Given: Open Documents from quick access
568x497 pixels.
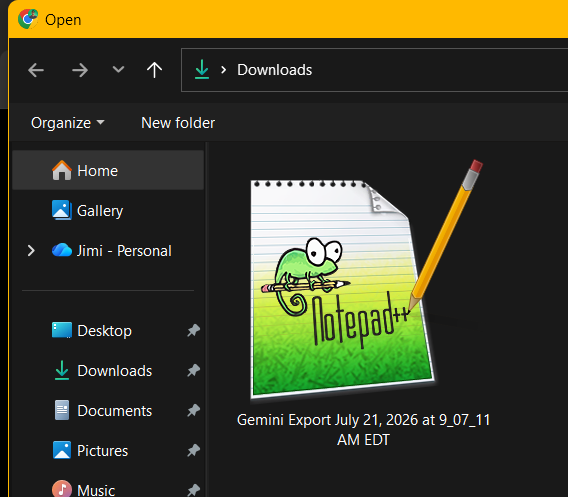Looking at the screenshot, I should 114,411.
